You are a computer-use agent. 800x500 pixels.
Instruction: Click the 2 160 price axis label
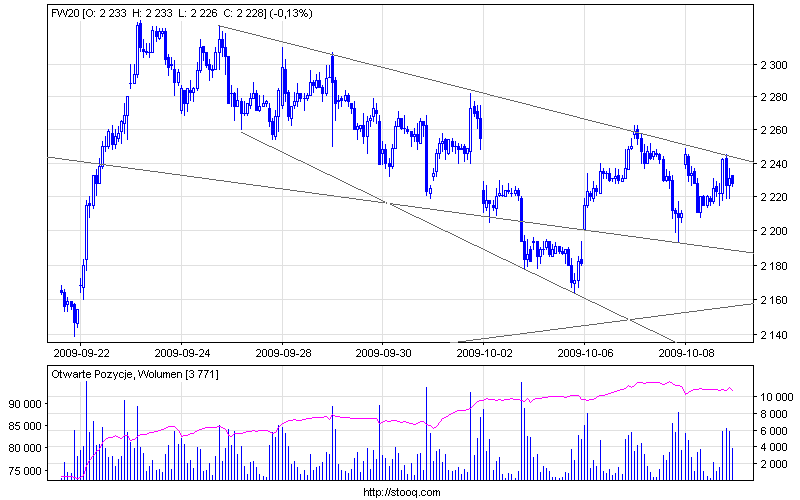[773, 300]
